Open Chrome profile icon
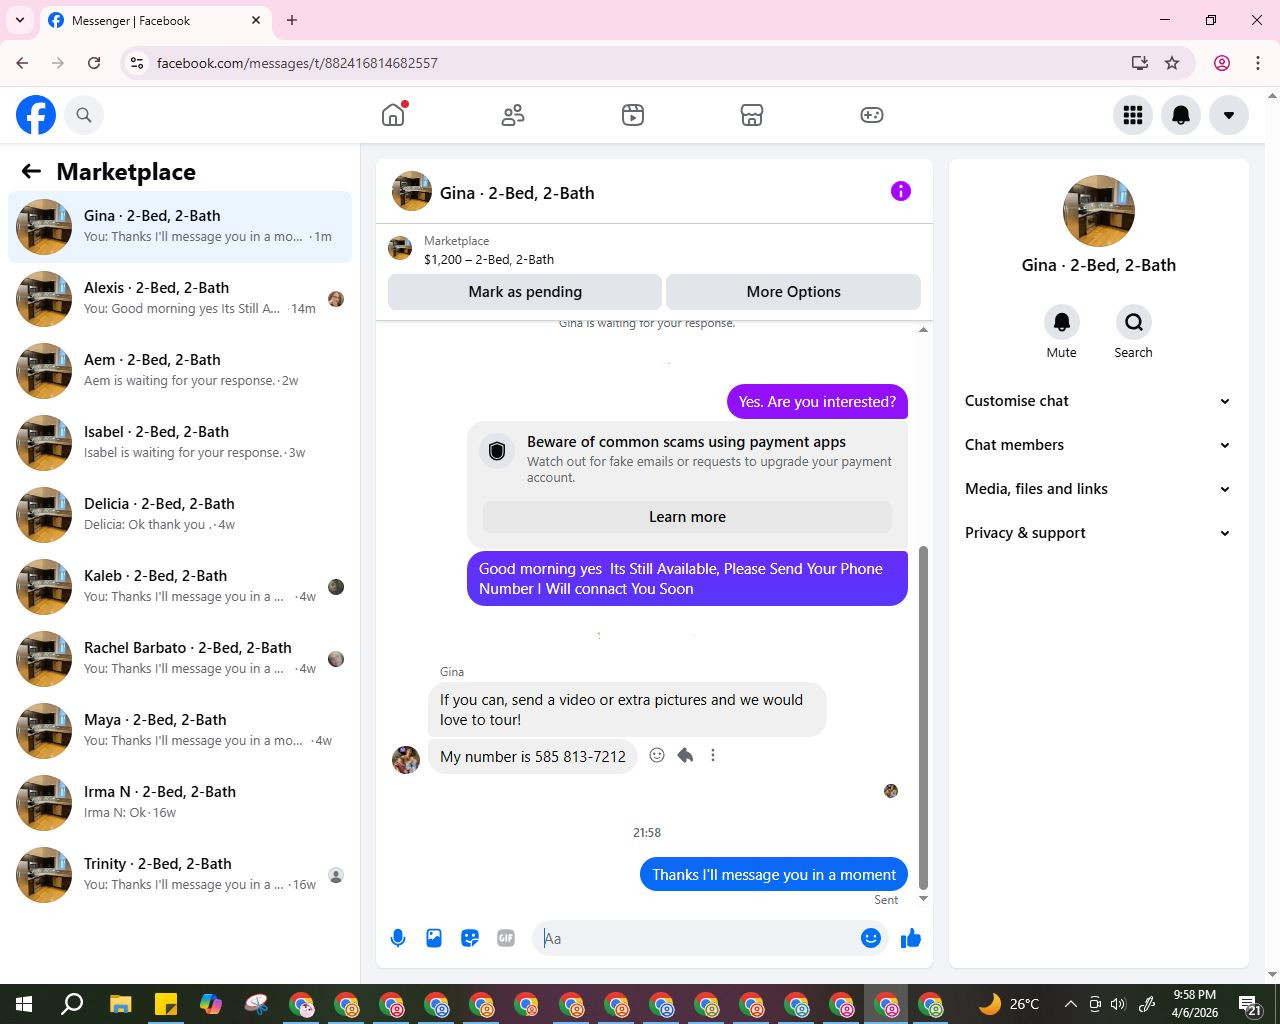 [x=1222, y=63]
